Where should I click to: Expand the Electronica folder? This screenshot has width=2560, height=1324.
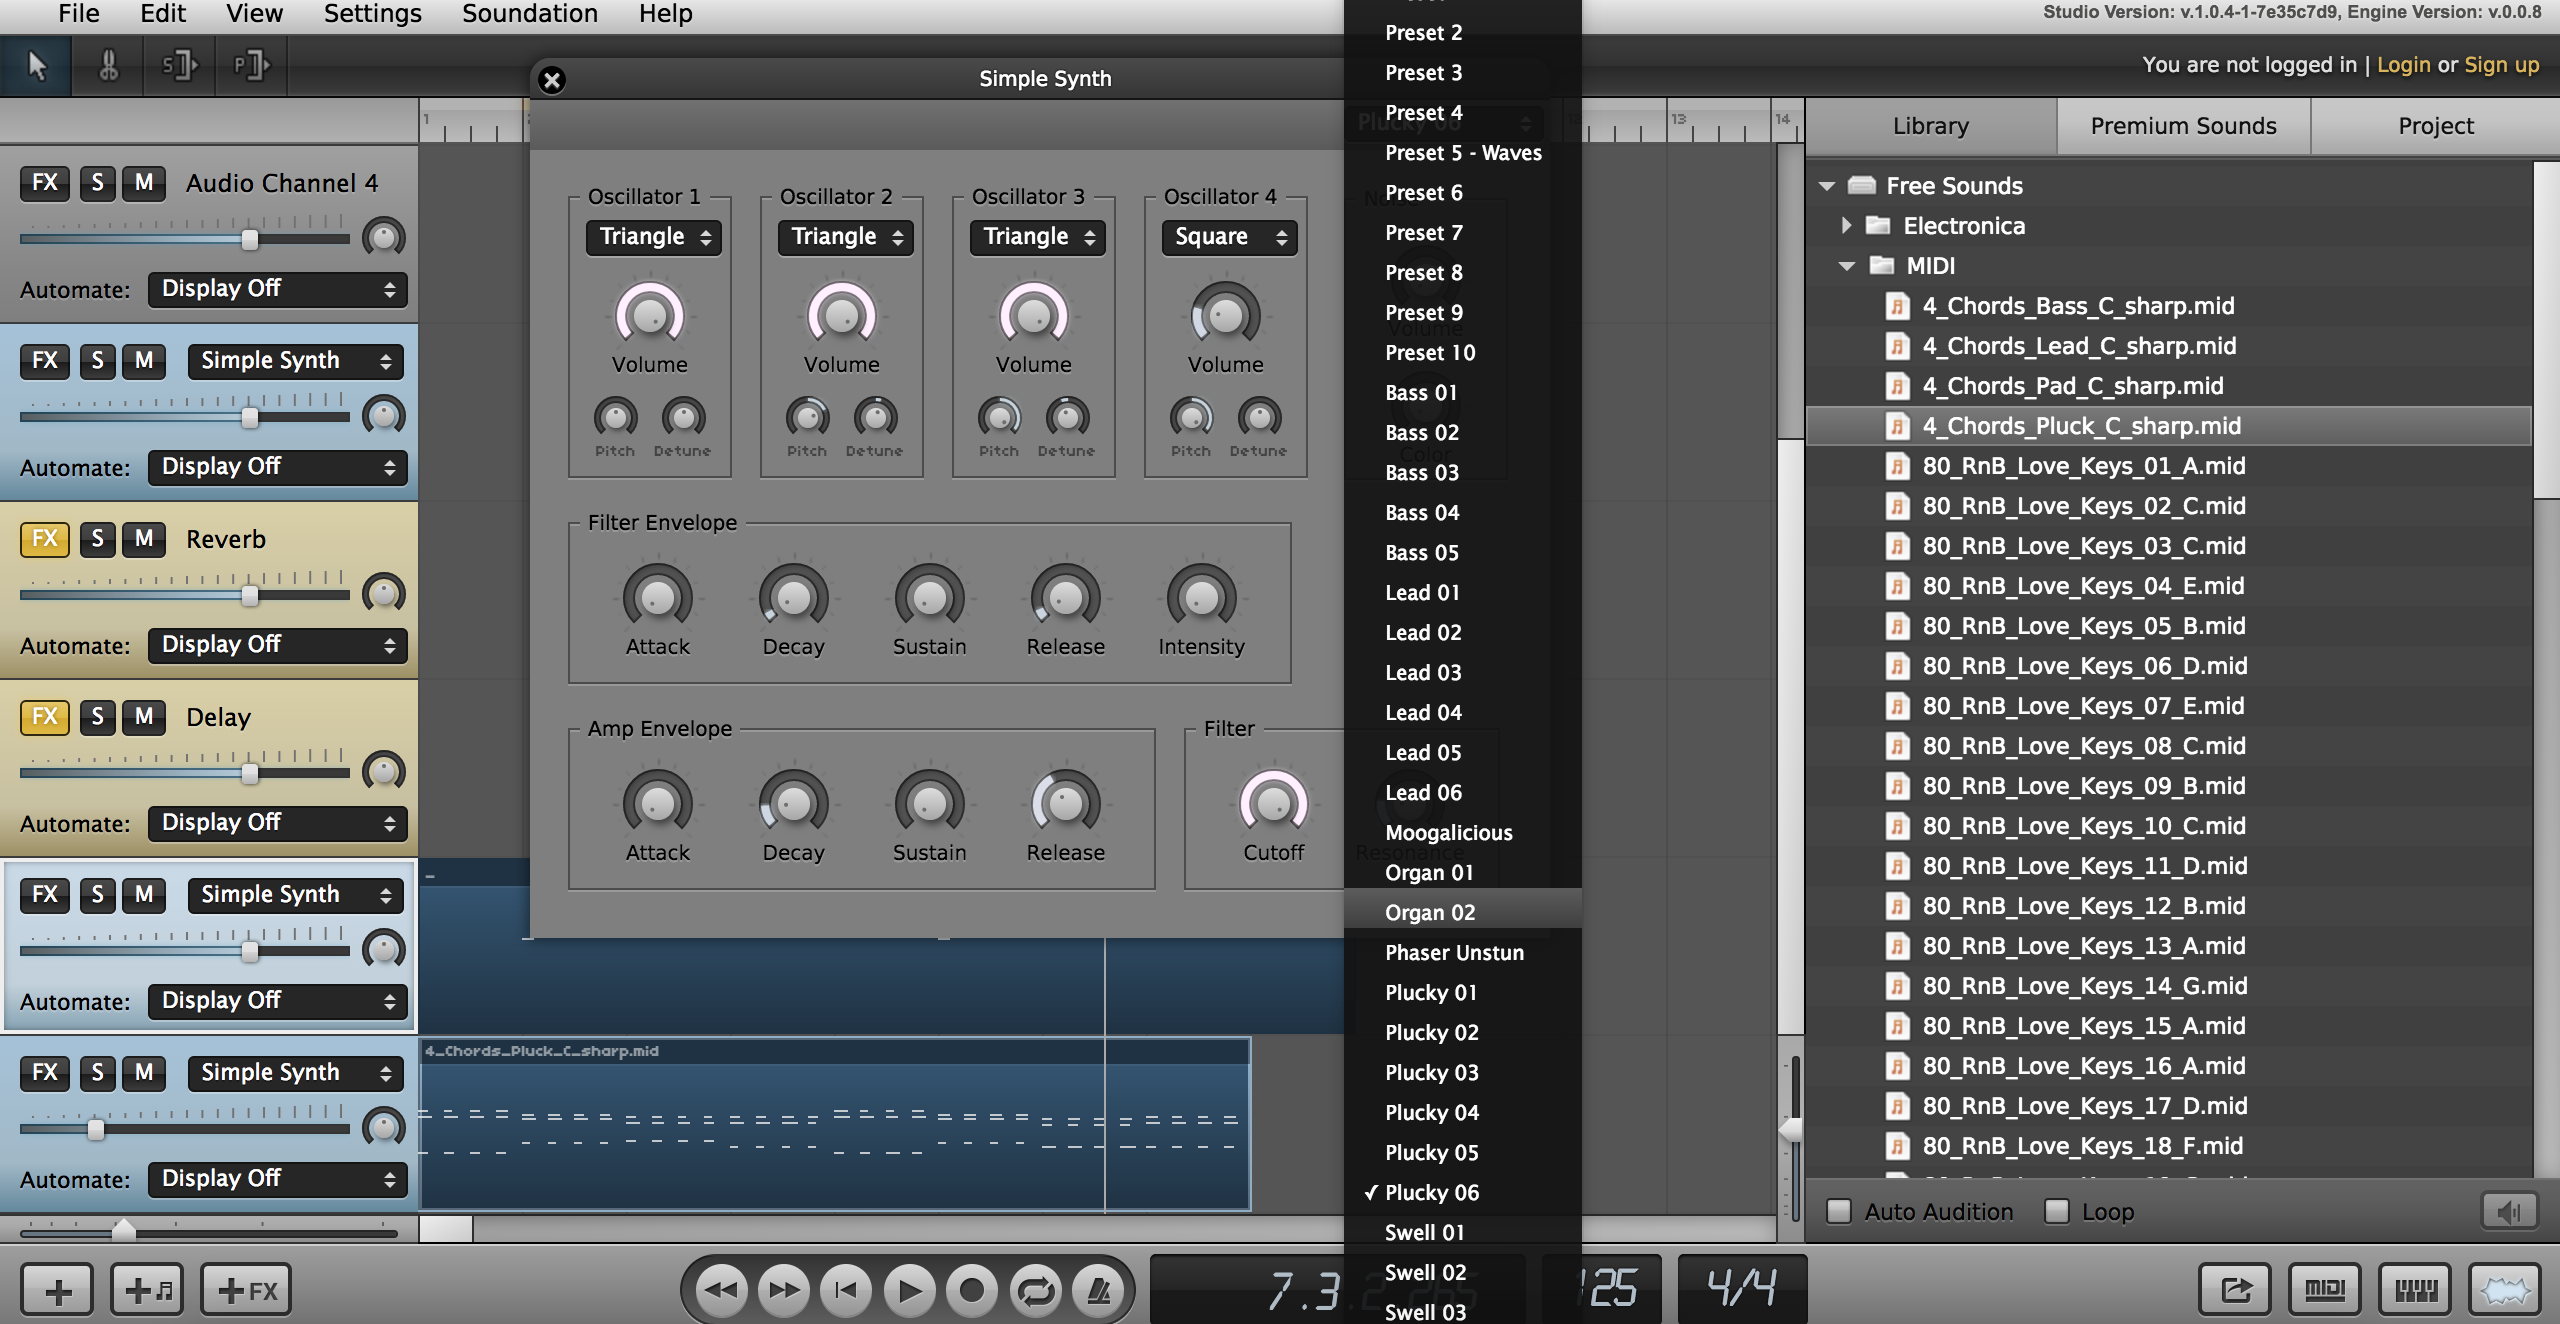pos(1846,226)
